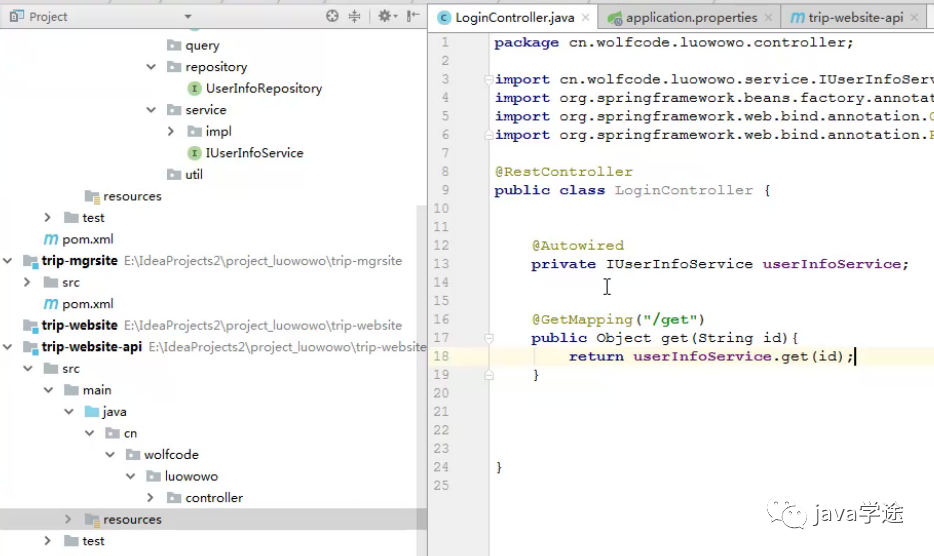The image size is (934, 556).
Task: Click userInfoService field on line 13
Action: click(x=832, y=264)
